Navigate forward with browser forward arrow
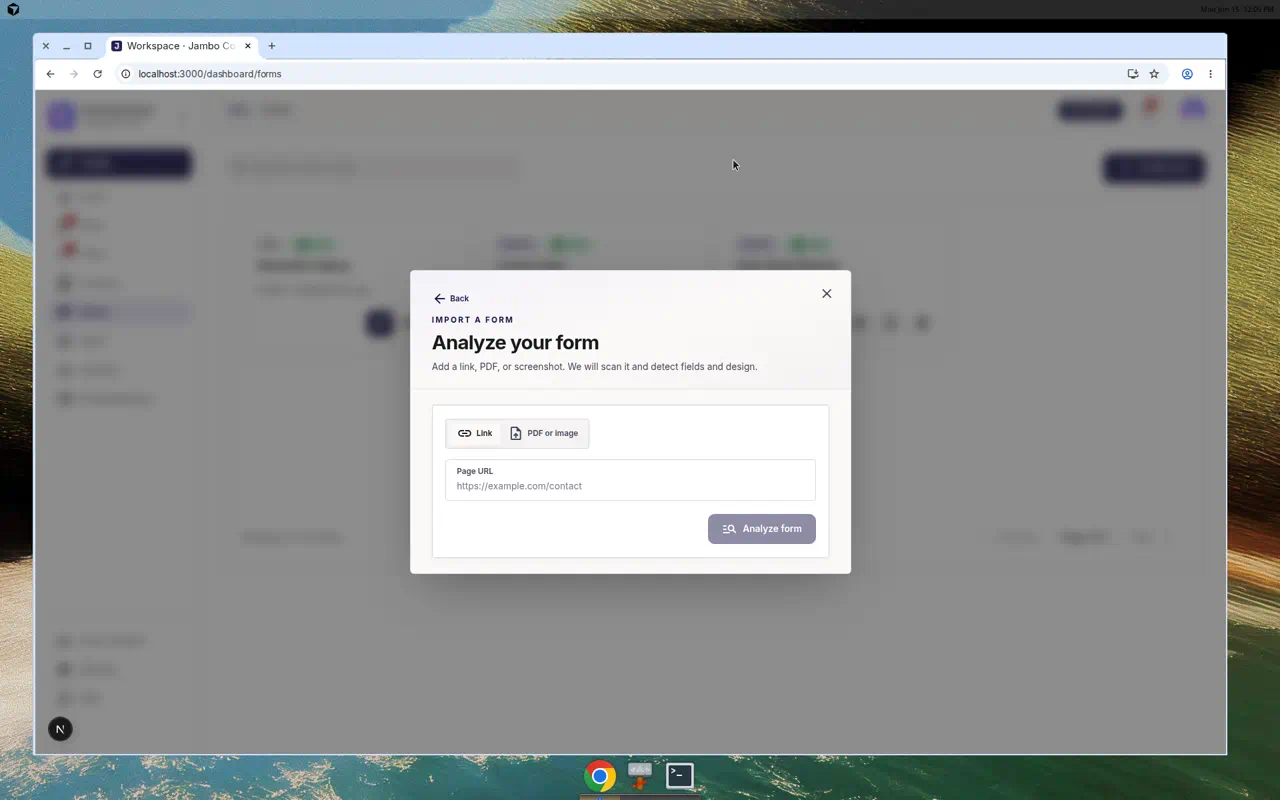This screenshot has width=1280, height=800. click(74, 74)
